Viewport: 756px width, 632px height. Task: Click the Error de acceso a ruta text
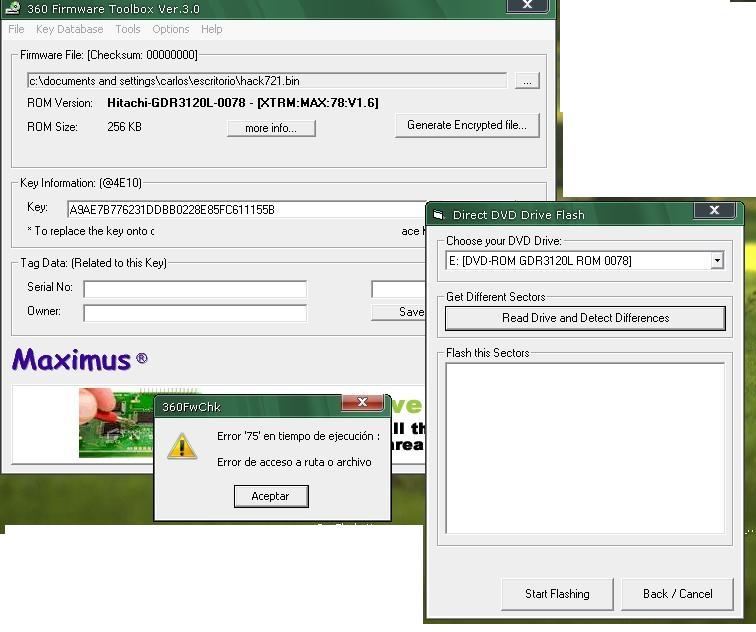click(294, 462)
